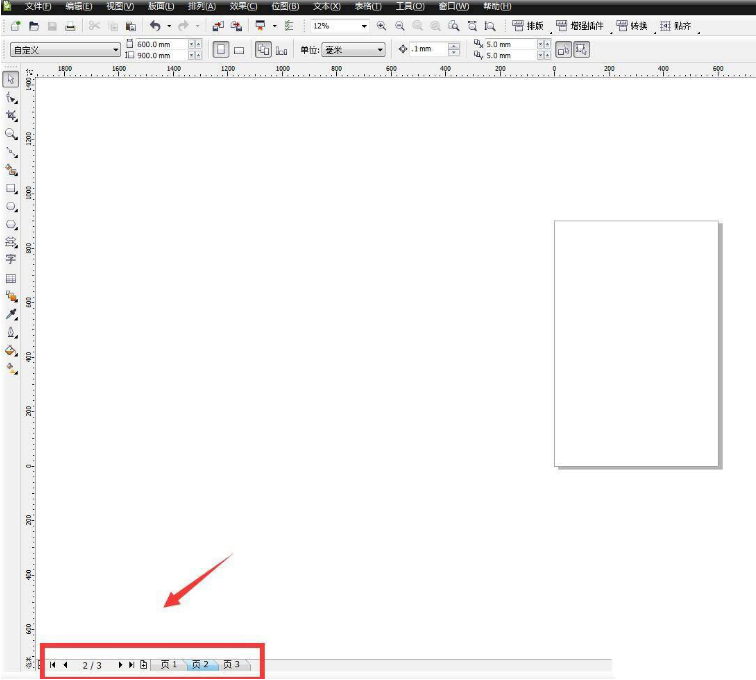The height and width of the screenshot is (680, 756).
Task: Open the 自定义 paper type dropdown
Action: pos(65,50)
